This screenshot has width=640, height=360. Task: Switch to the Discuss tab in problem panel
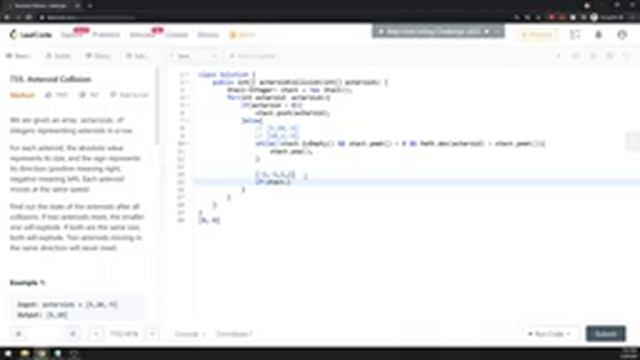[98, 56]
